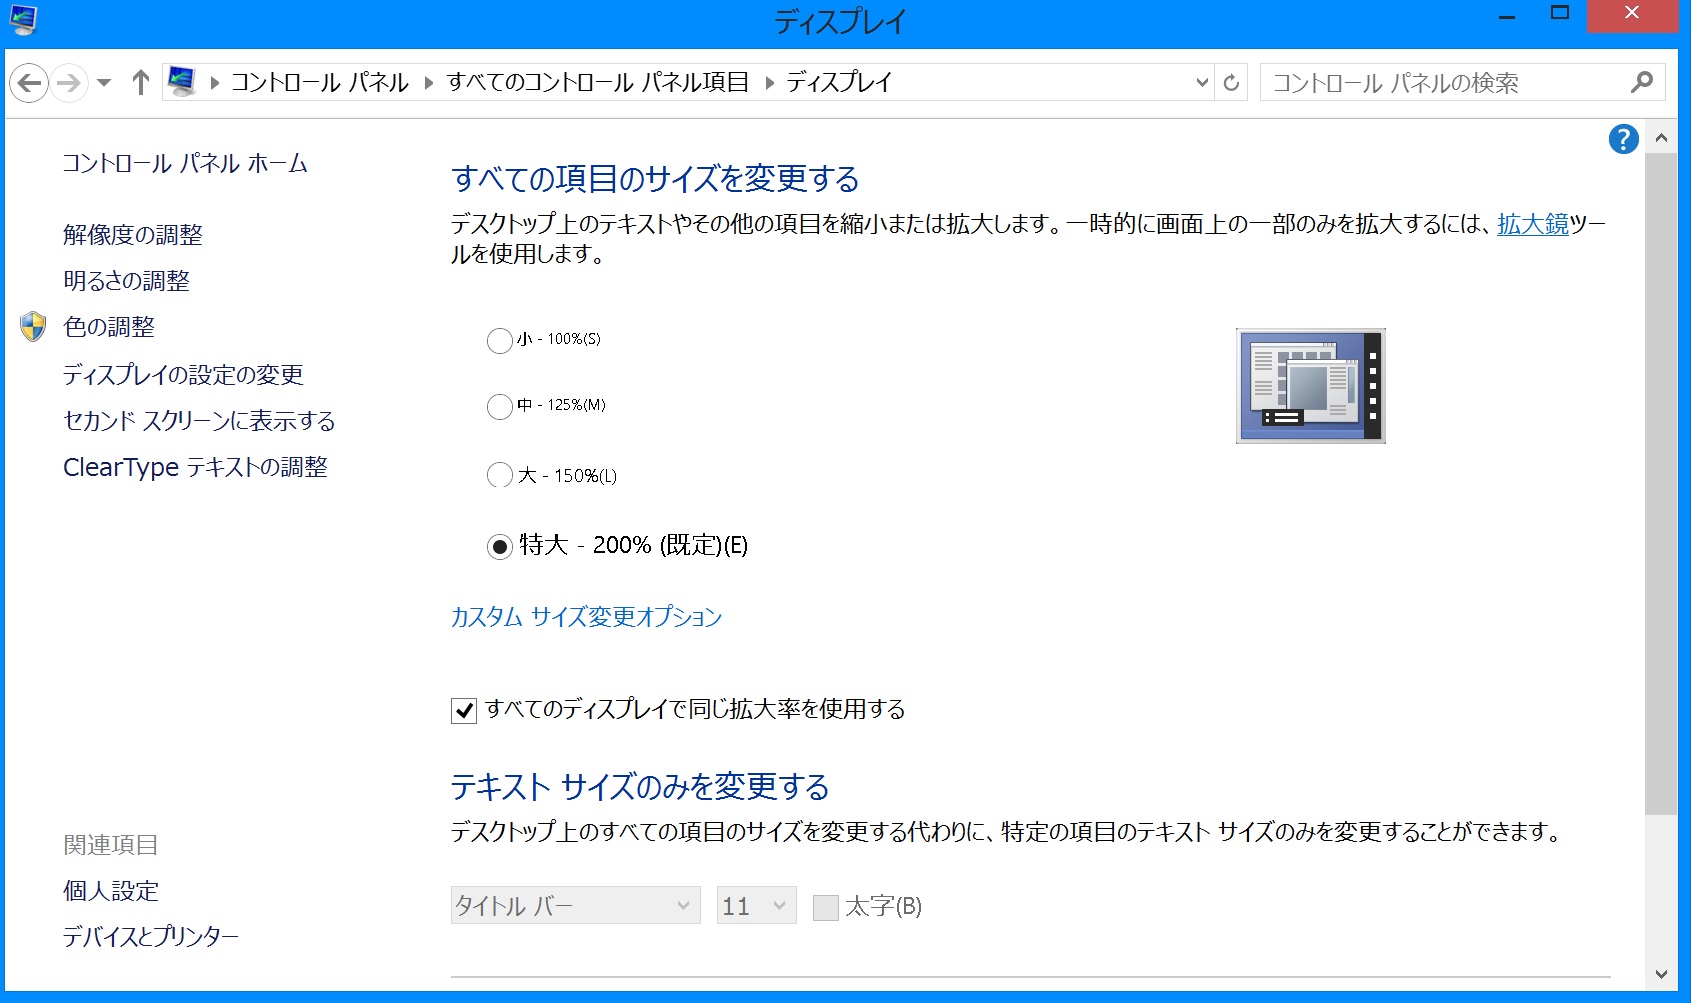Image resolution: width=1691 pixels, height=1003 pixels.
Task: Select the 小 - 100% radio button
Action: (500, 340)
